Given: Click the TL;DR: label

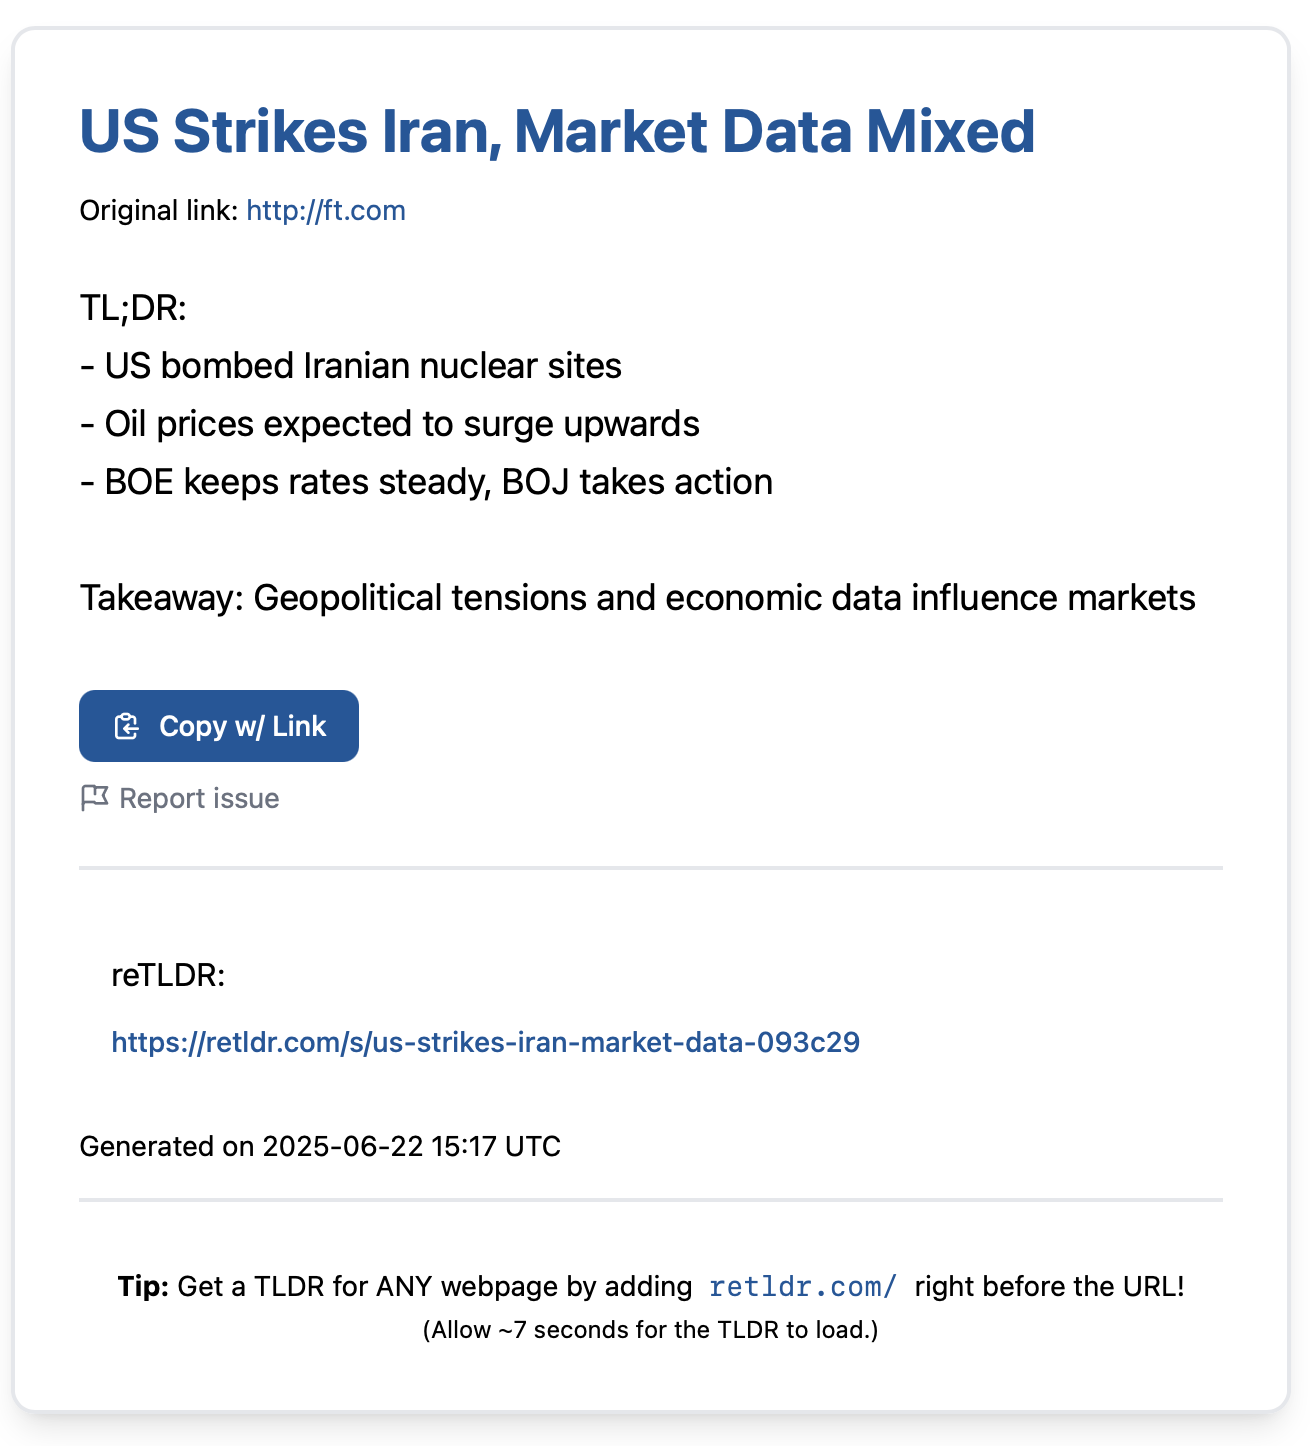Looking at the screenshot, I should coord(133,308).
